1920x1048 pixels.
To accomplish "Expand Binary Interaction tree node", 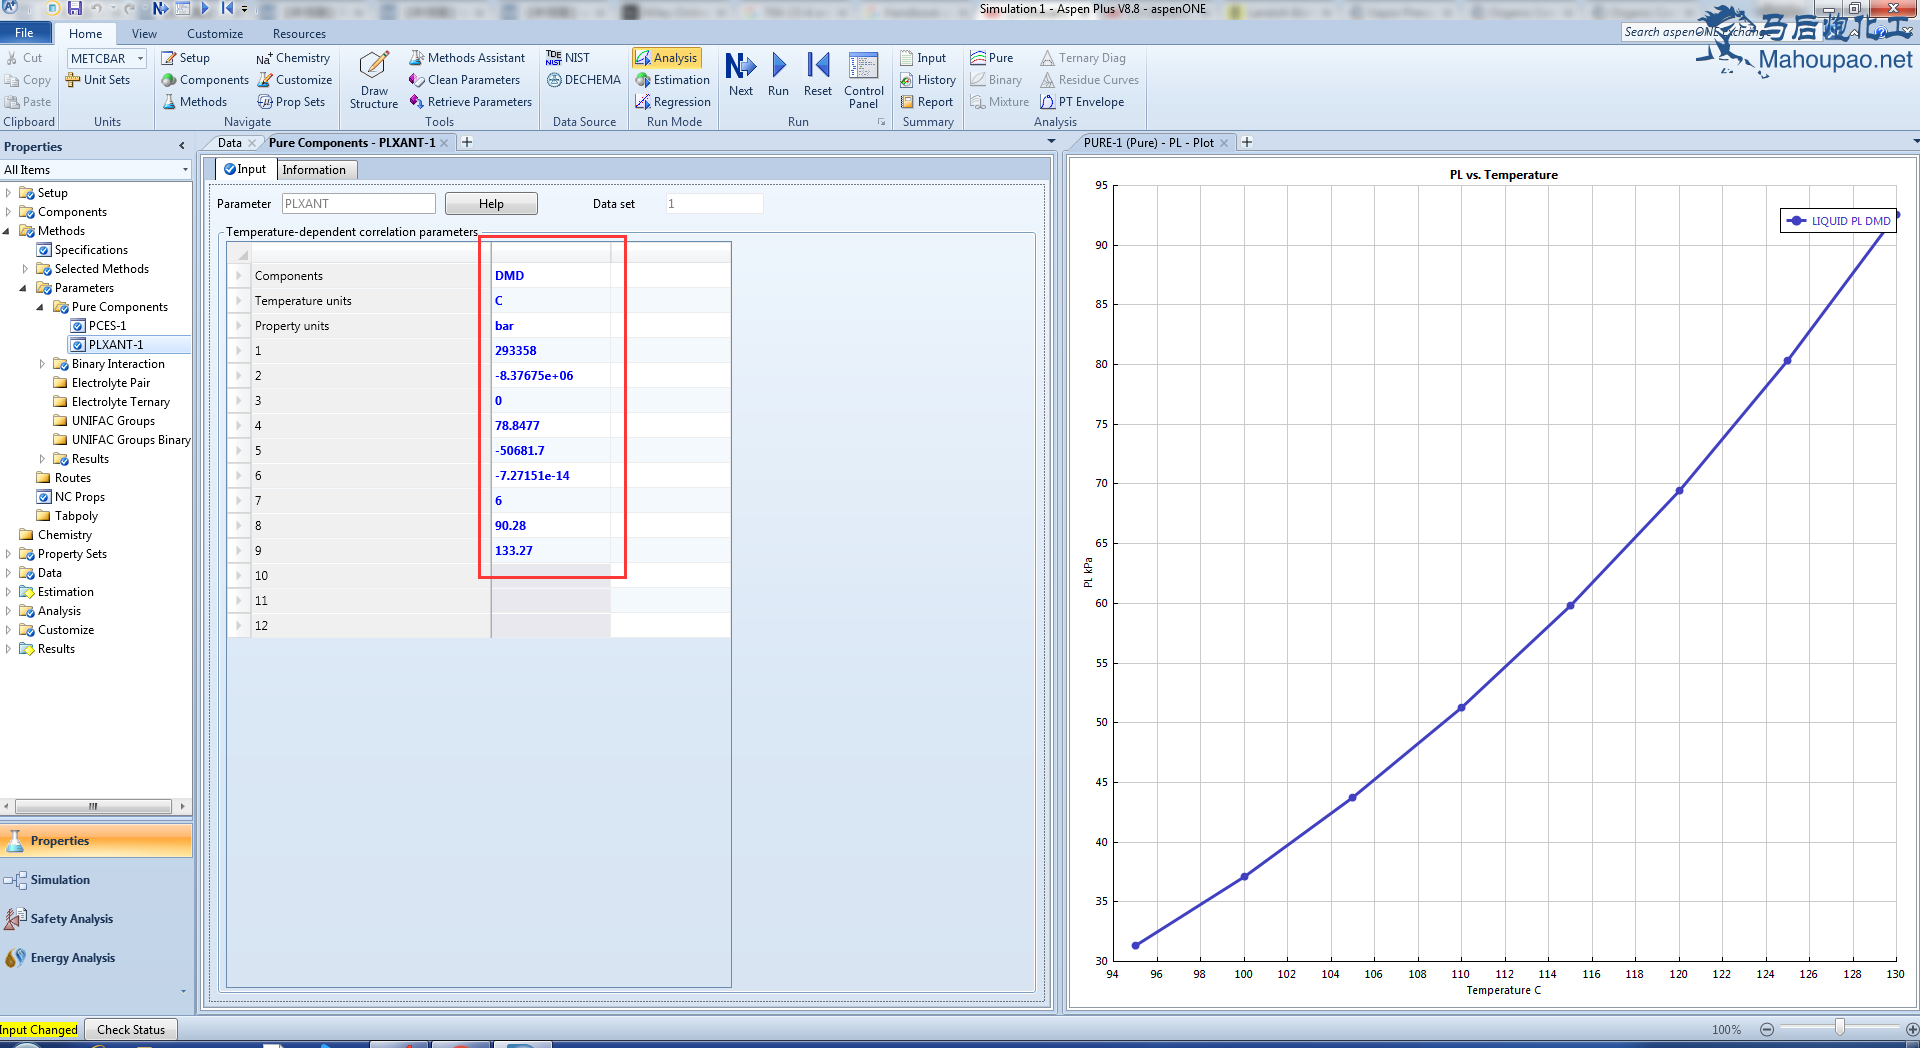I will pos(41,364).
